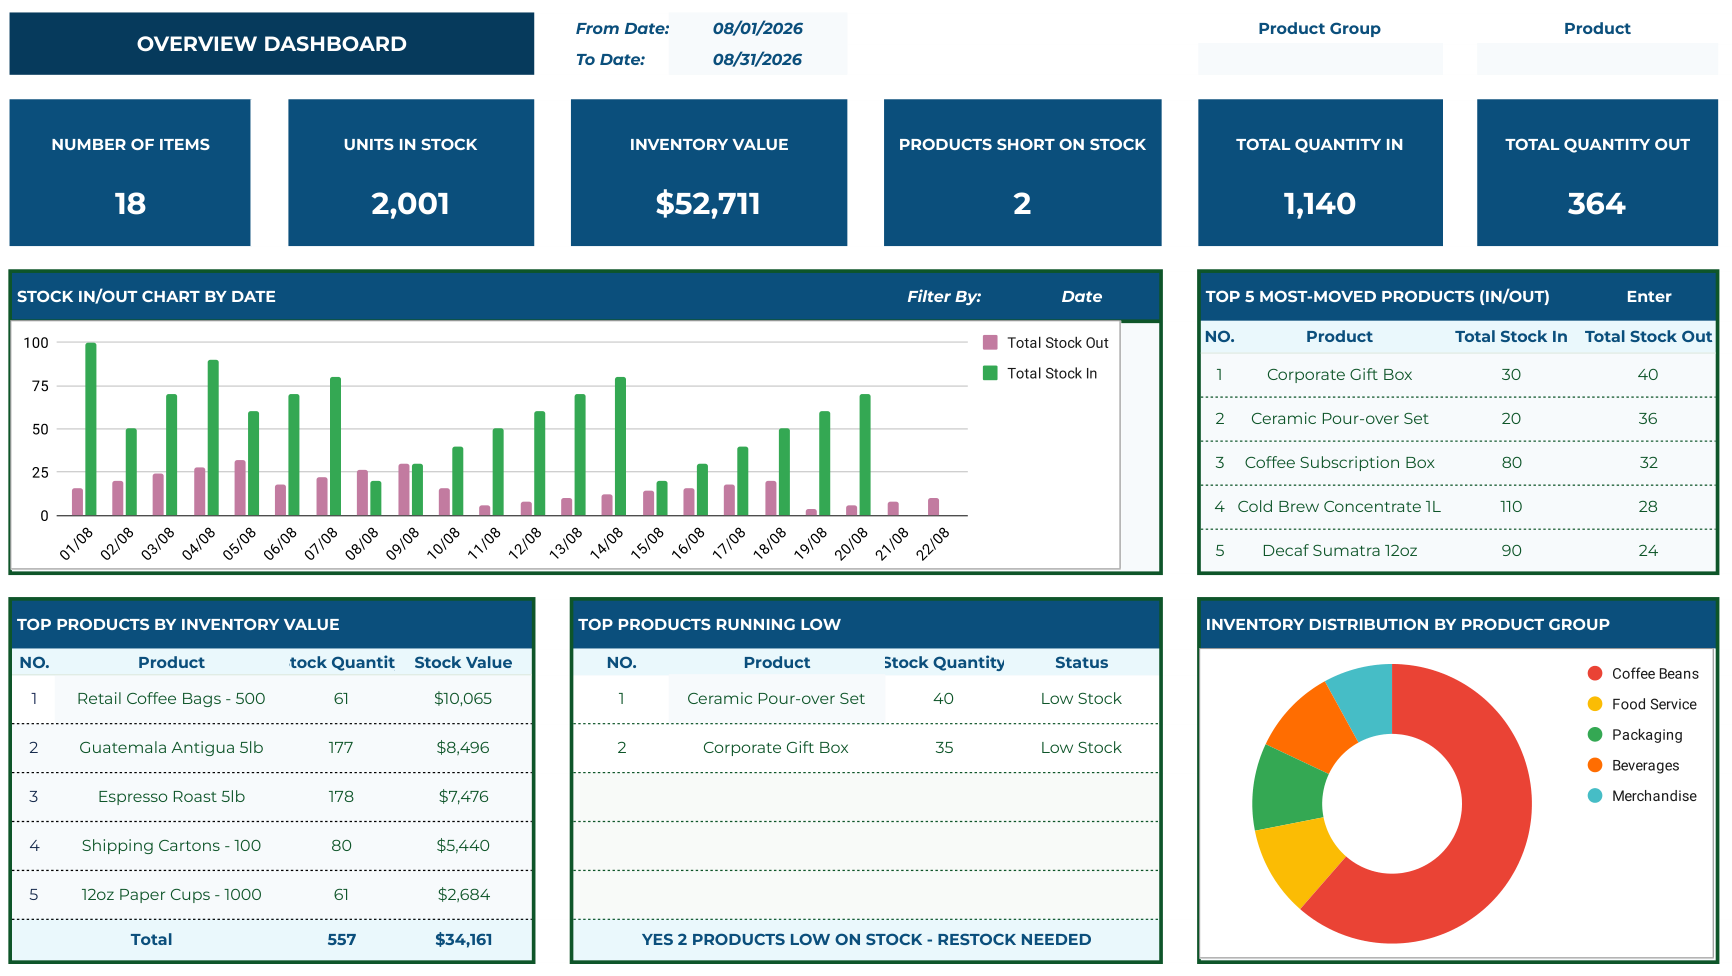
Task: Select Retail Coffee Bags - 500 row
Action: click(272, 699)
